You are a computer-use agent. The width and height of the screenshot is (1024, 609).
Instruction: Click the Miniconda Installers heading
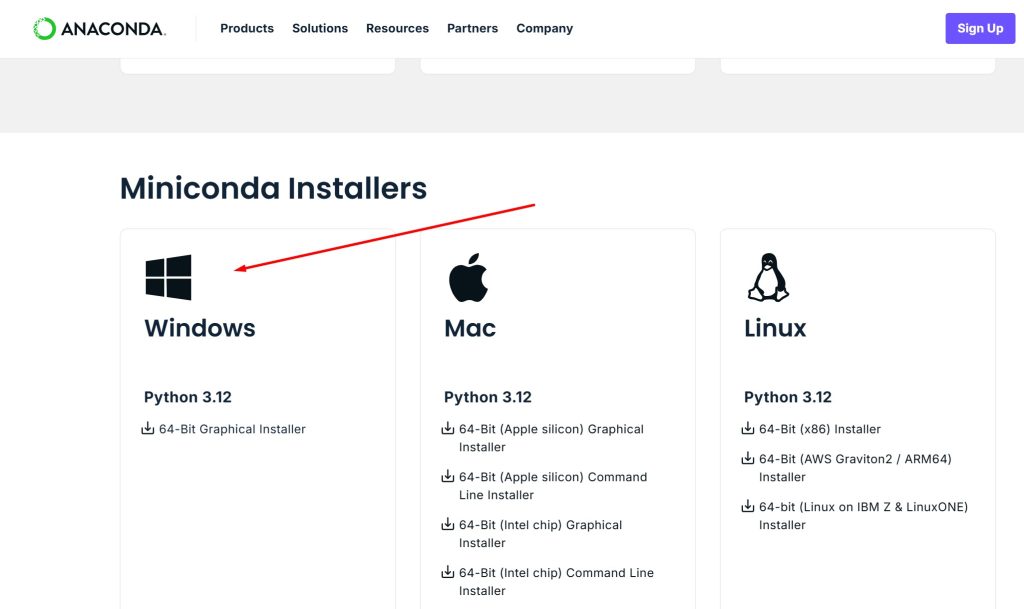[273, 188]
